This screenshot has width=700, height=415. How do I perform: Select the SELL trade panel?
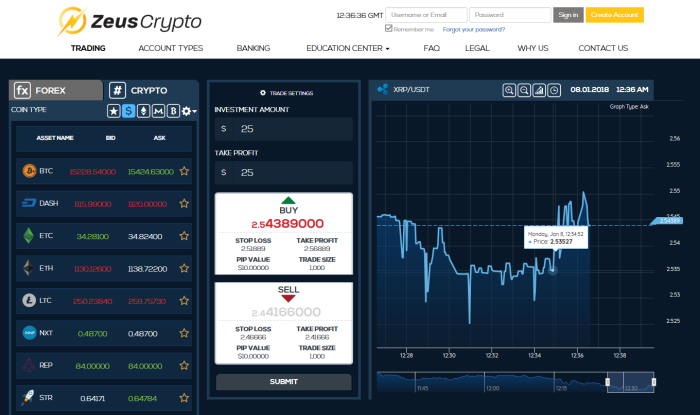(283, 323)
